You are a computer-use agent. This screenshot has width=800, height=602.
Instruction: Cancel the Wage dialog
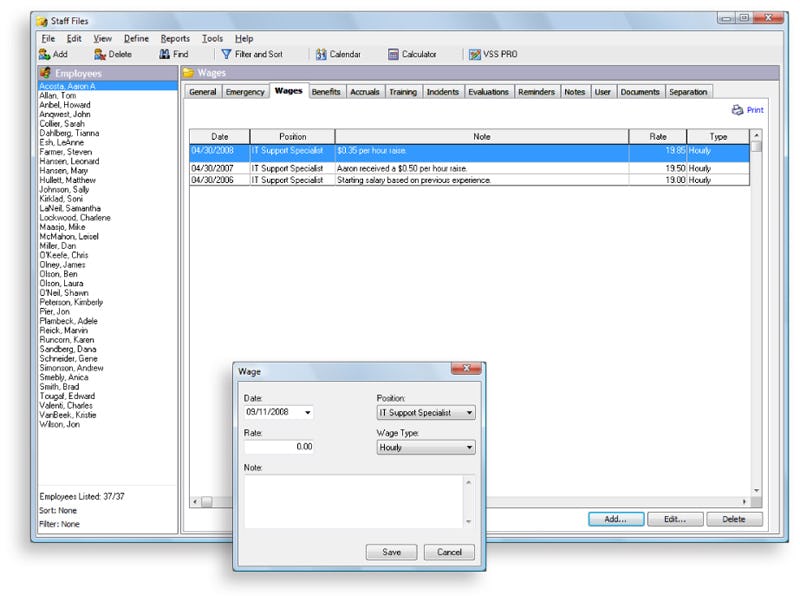(x=449, y=551)
